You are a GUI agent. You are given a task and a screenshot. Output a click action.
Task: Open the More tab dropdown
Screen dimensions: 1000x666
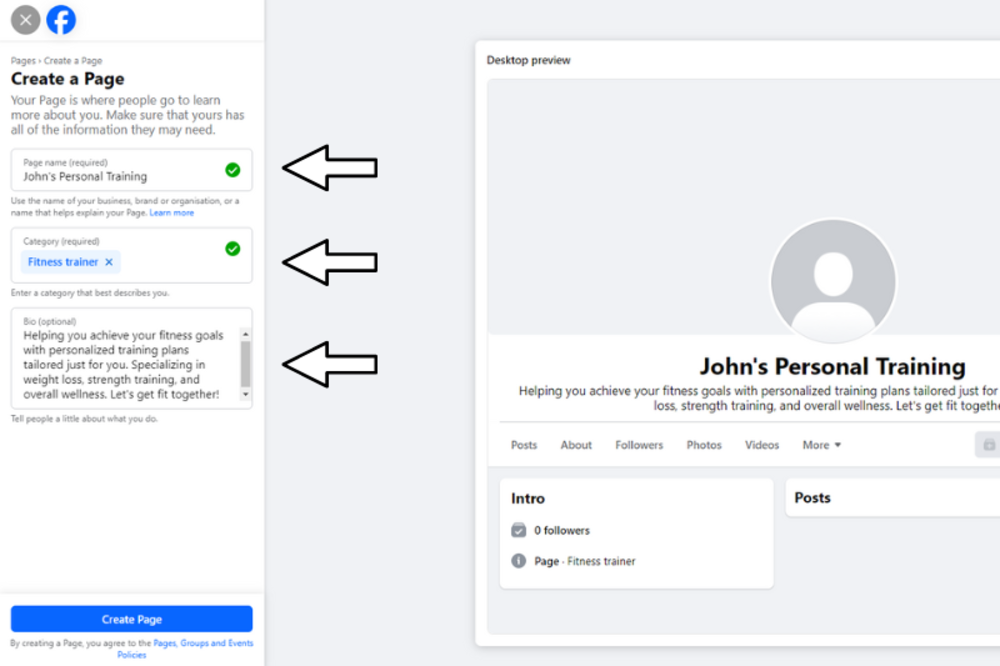(x=821, y=445)
